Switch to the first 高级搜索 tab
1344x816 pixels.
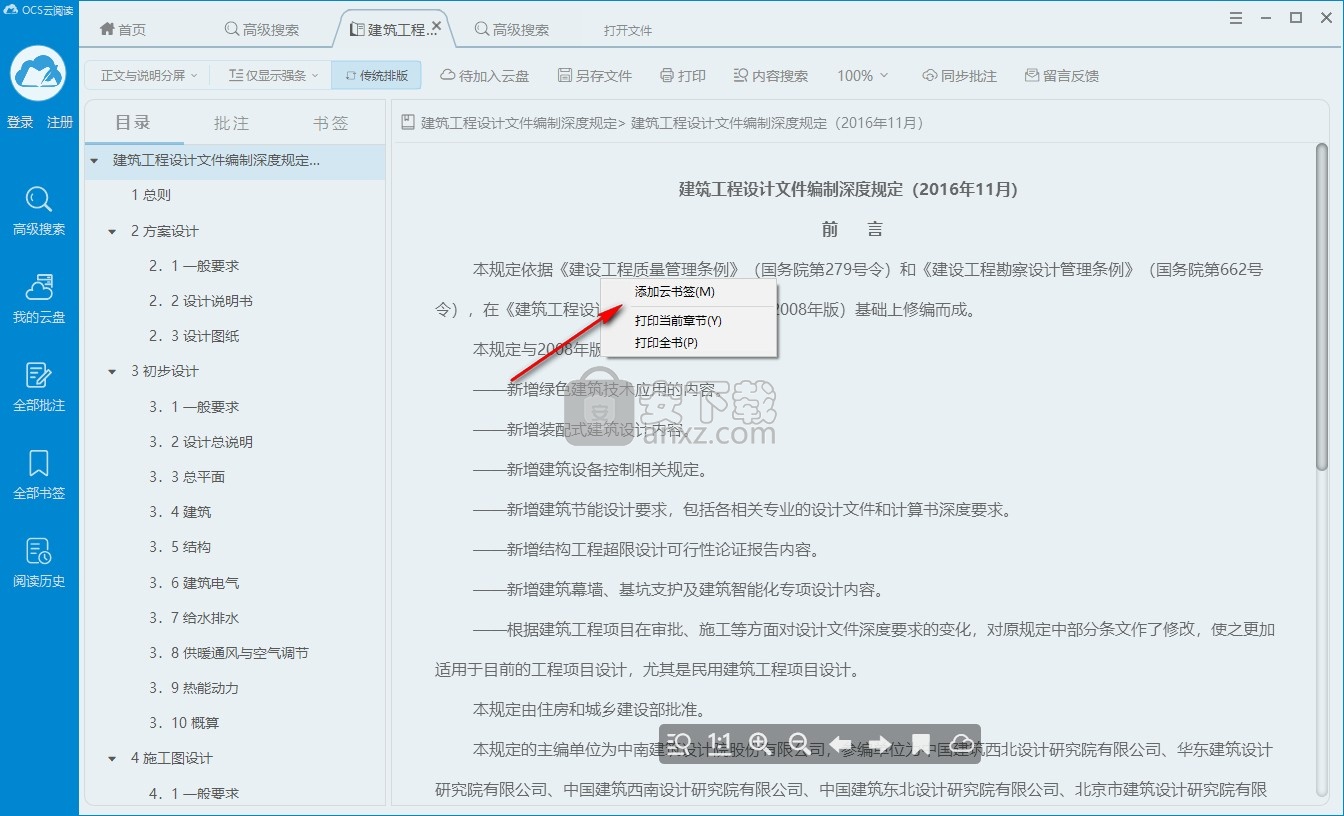tap(262, 30)
